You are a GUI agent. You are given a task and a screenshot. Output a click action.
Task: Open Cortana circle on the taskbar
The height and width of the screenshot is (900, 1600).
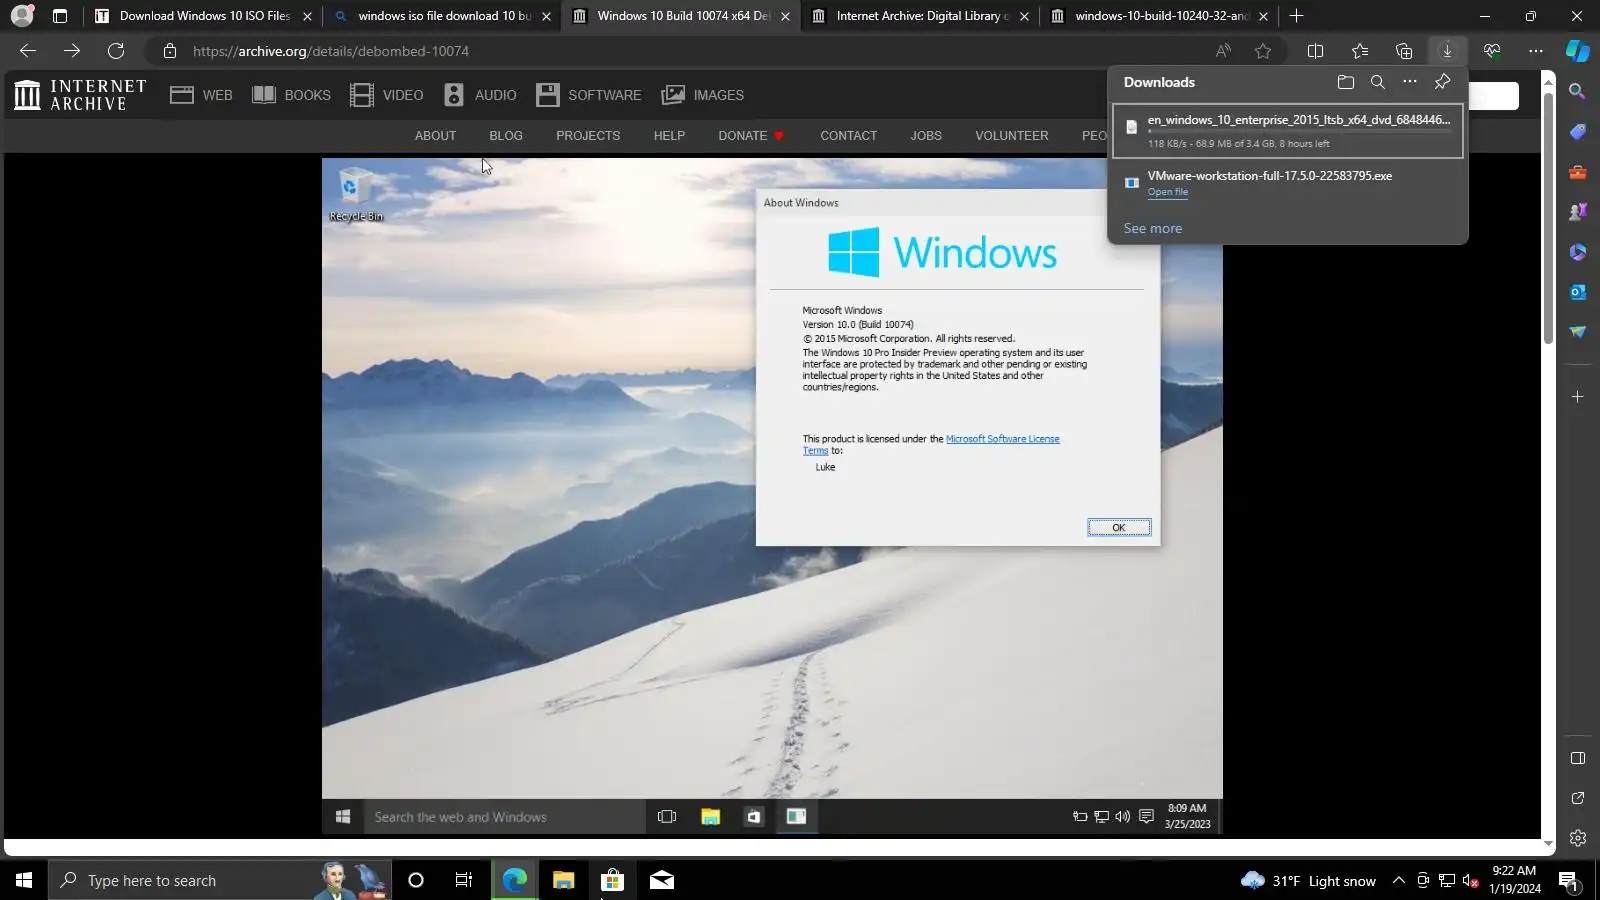coord(416,880)
